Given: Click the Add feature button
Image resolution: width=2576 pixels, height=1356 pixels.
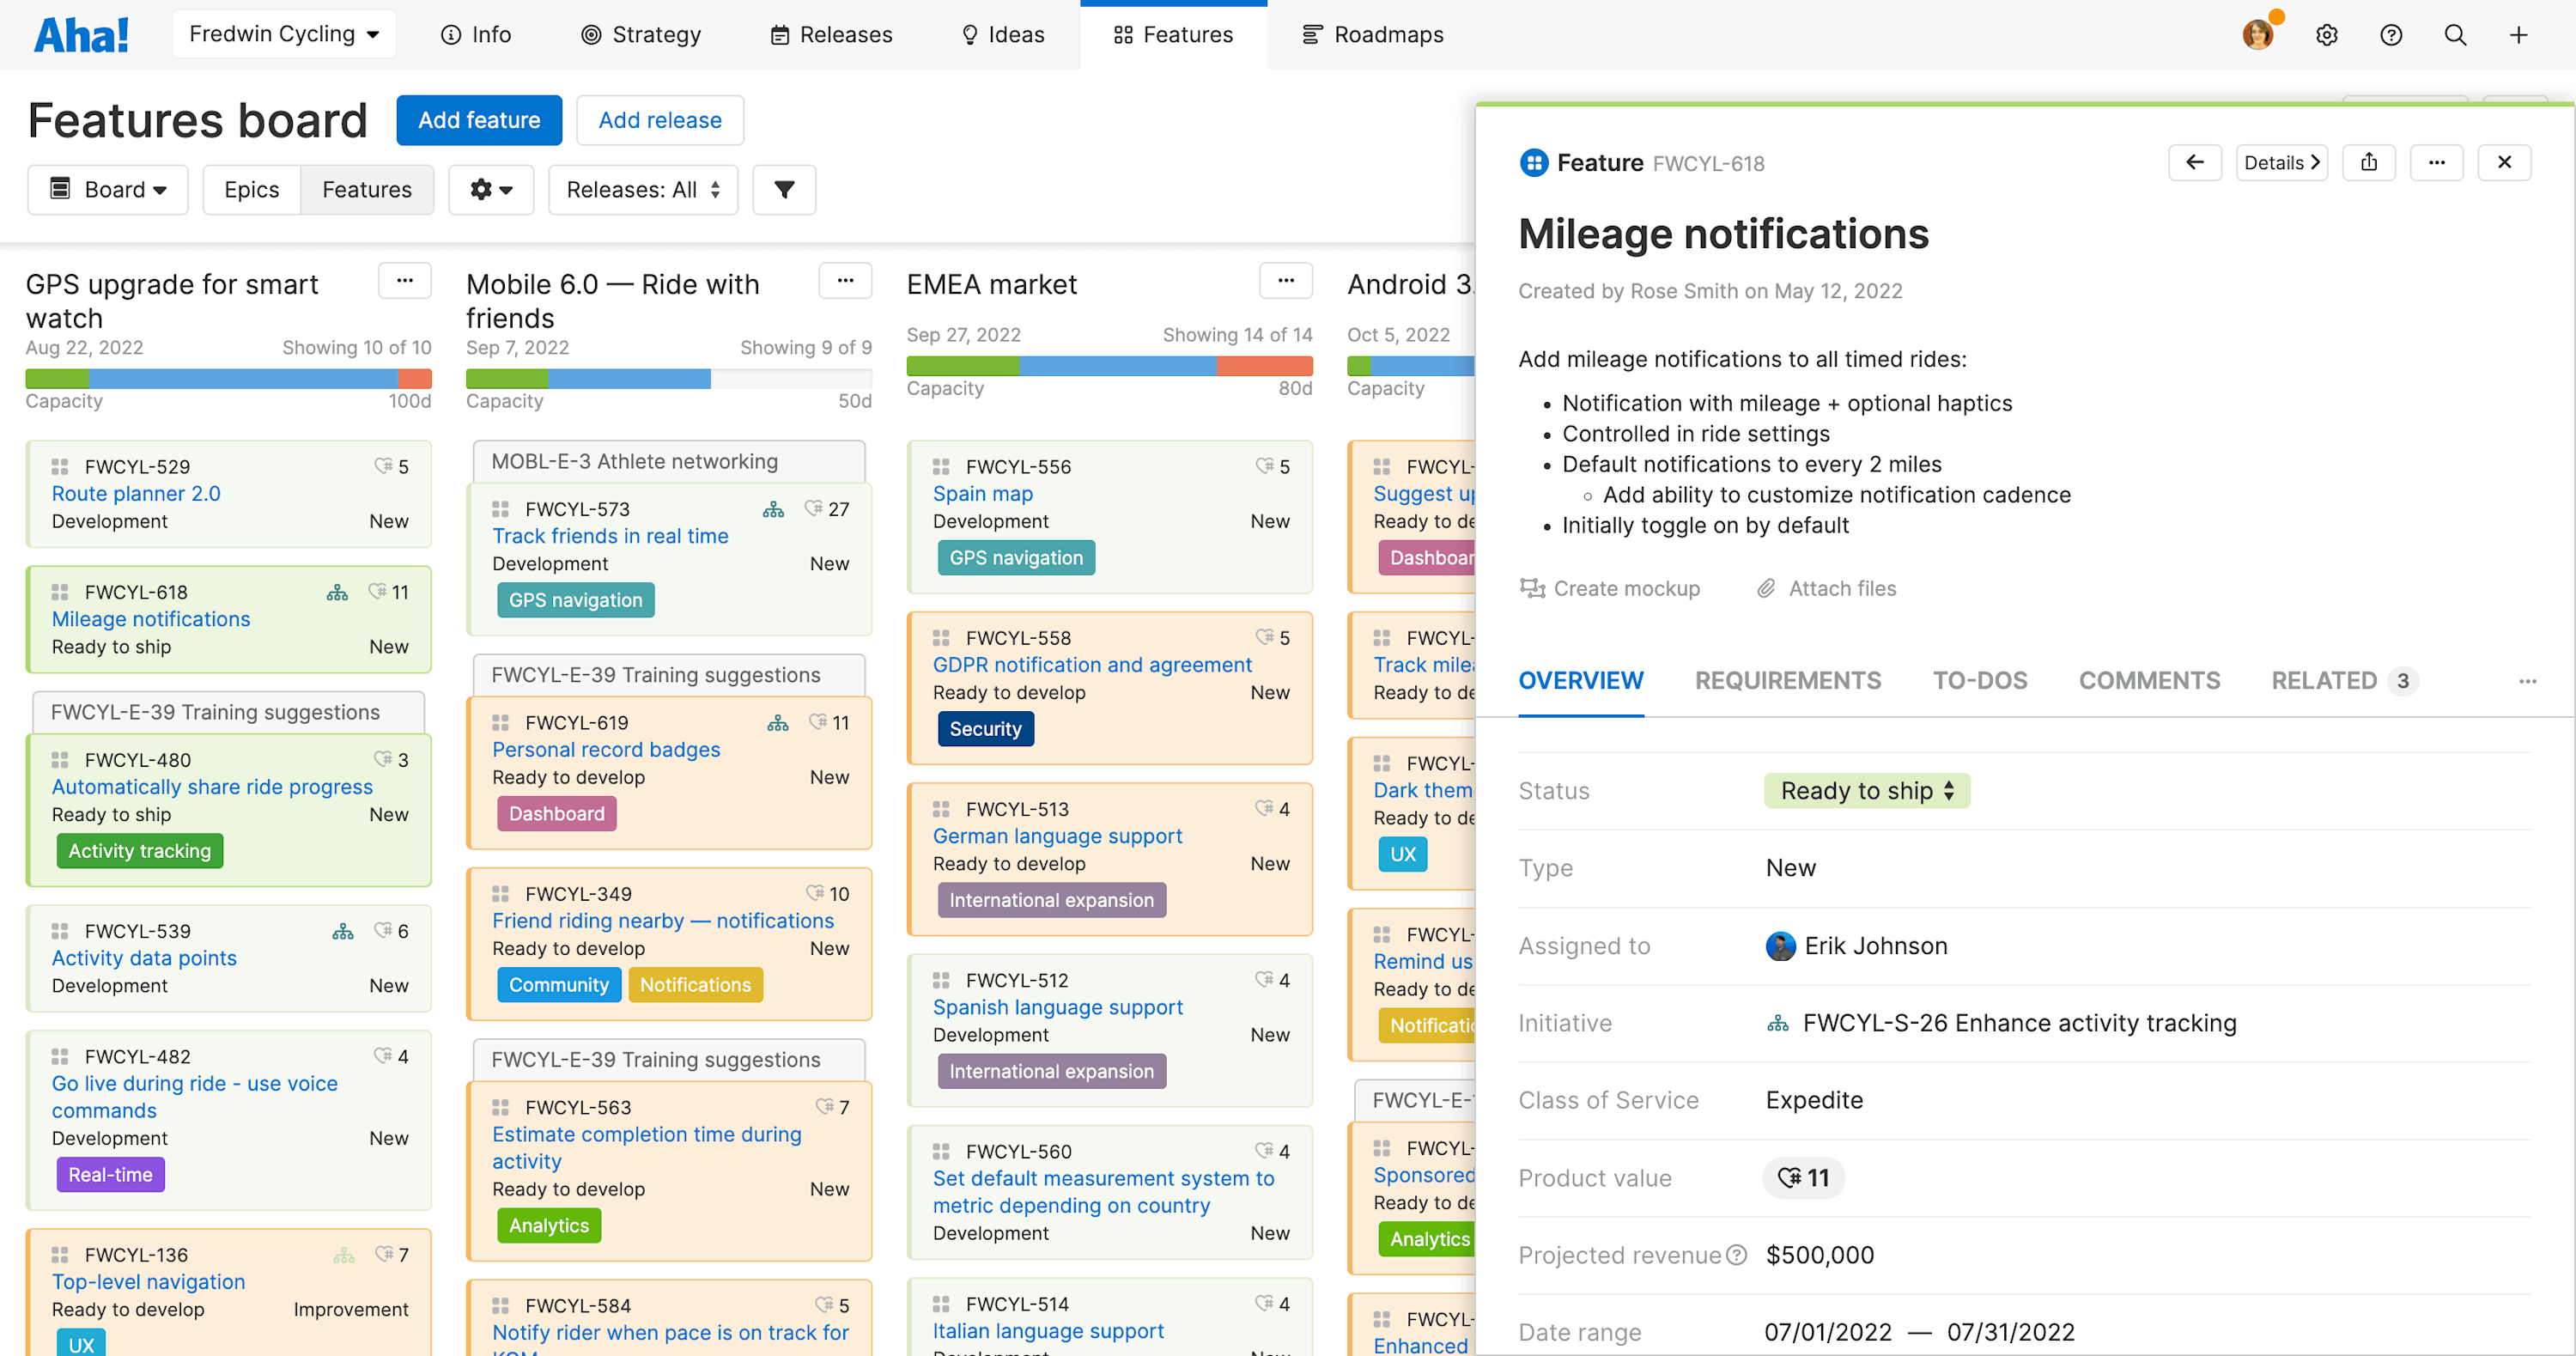Looking at the screenshot, I should (x=479, y=120).
